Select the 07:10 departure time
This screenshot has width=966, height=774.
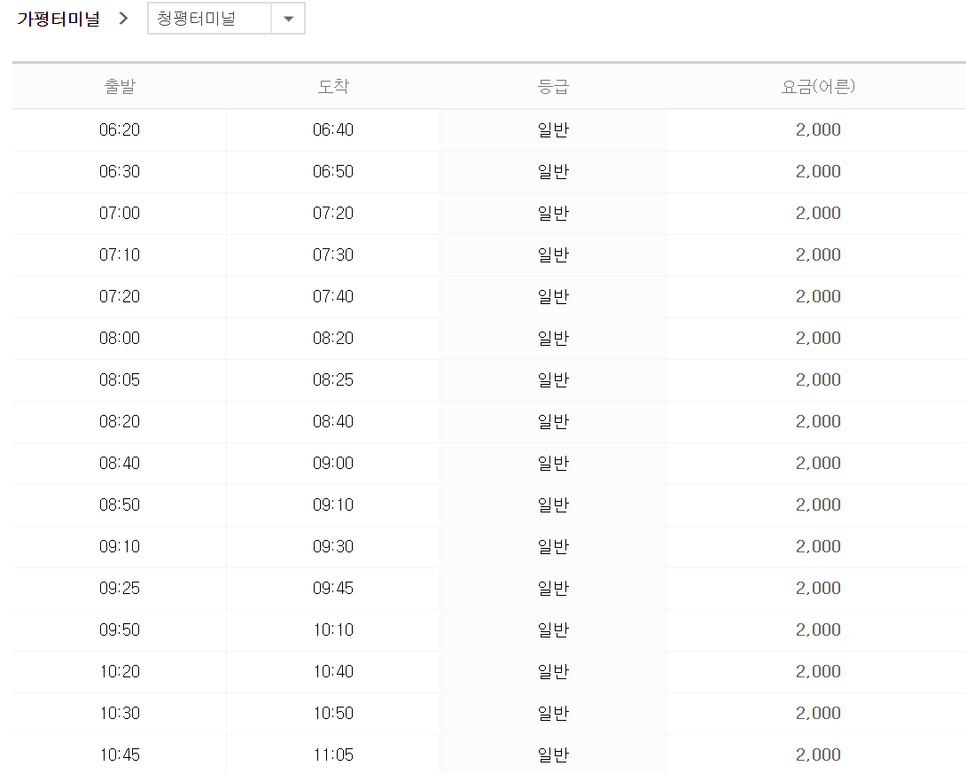tap(120, 255)
